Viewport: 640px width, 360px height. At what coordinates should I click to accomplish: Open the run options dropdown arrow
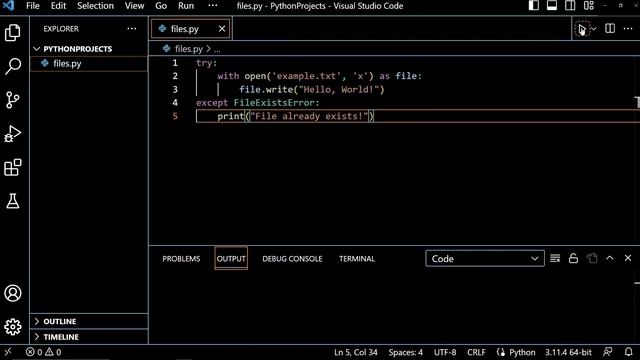pyautogui.click(x=594, y=29)
